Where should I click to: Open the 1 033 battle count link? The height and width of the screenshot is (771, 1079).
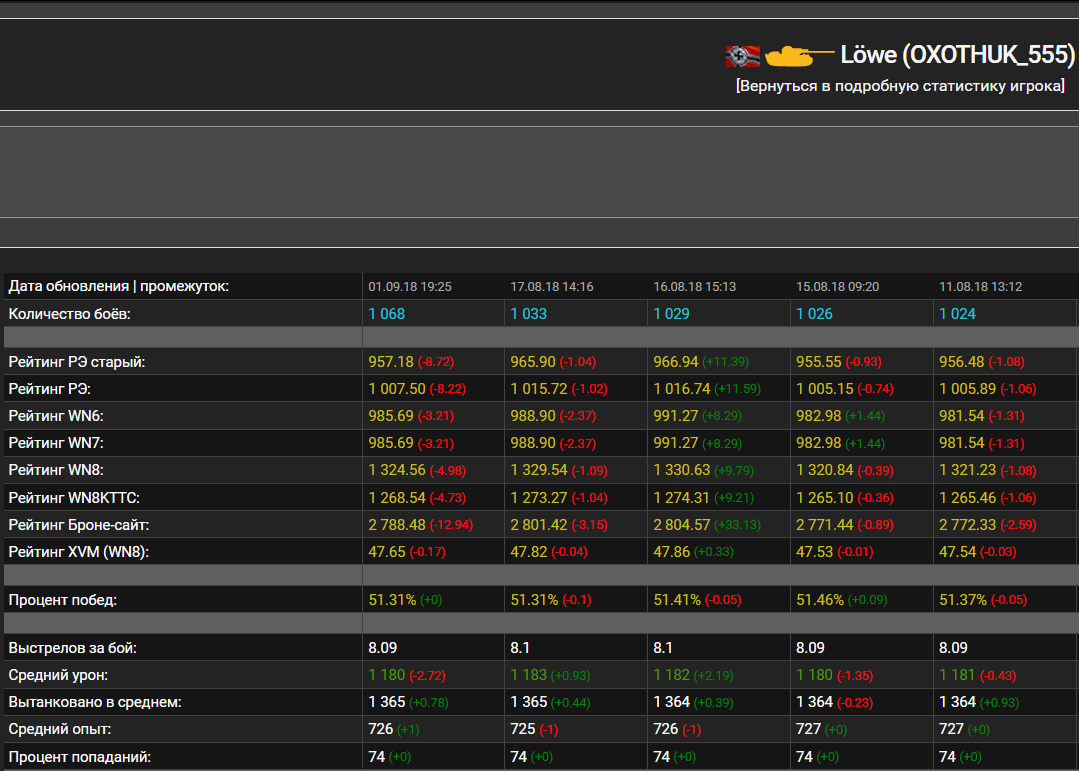pyautogui.click(x=529, y=314)
